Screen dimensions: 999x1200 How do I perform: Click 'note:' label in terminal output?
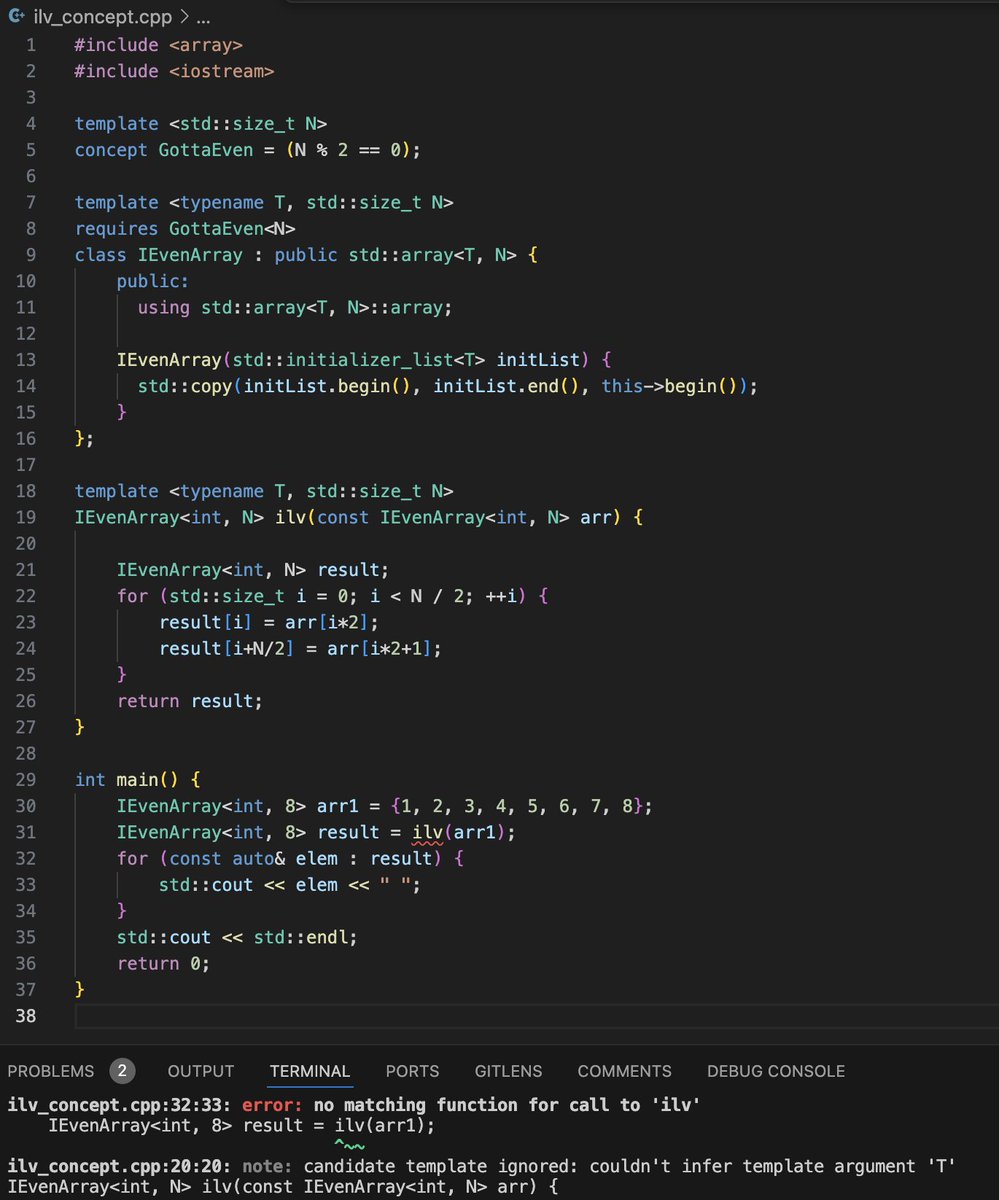[268, 1166]
